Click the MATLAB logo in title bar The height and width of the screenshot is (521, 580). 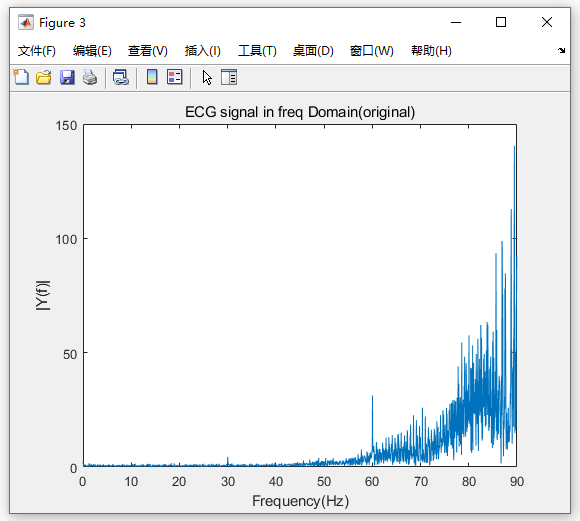26,23
